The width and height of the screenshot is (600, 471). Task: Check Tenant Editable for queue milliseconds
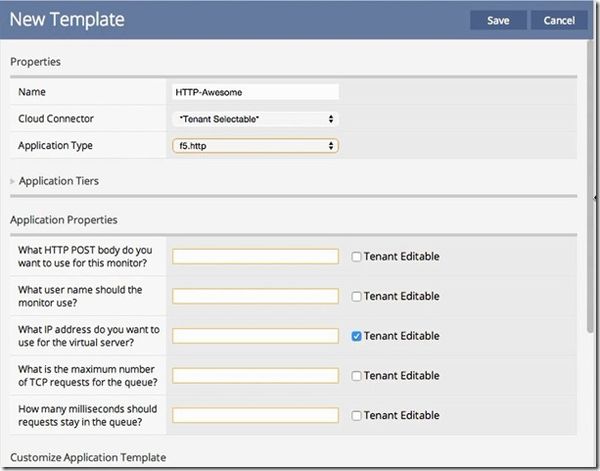pyautogui.click(x=357, y=415)
